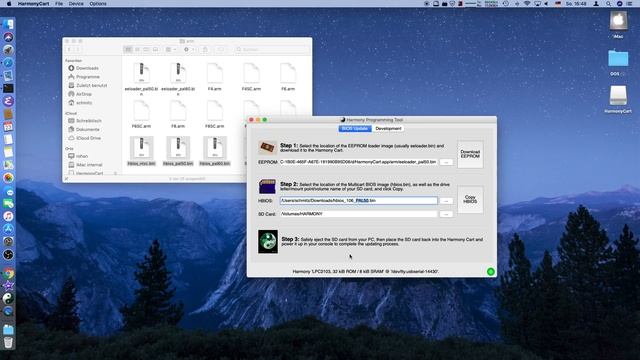Open the Trash in the Dock
Screen dimensions: 640x360
tap(8, 342)
